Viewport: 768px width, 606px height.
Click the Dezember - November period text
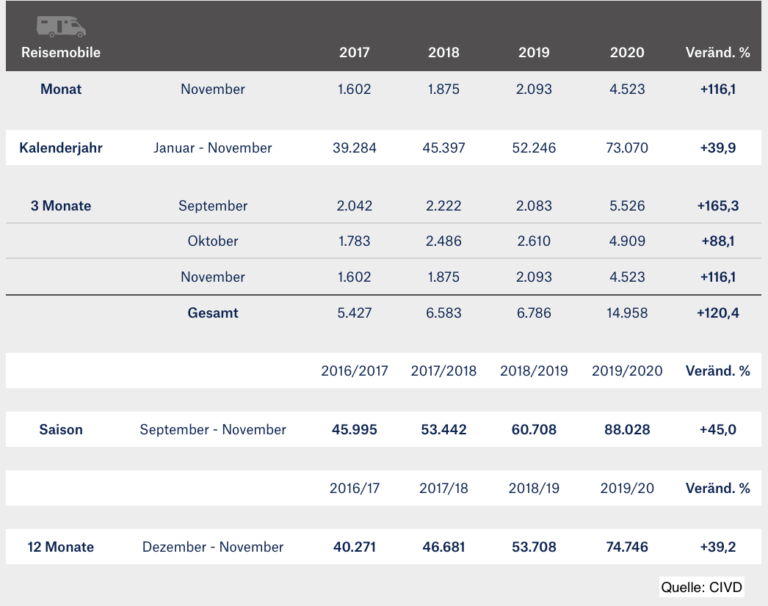coord(213,547)
